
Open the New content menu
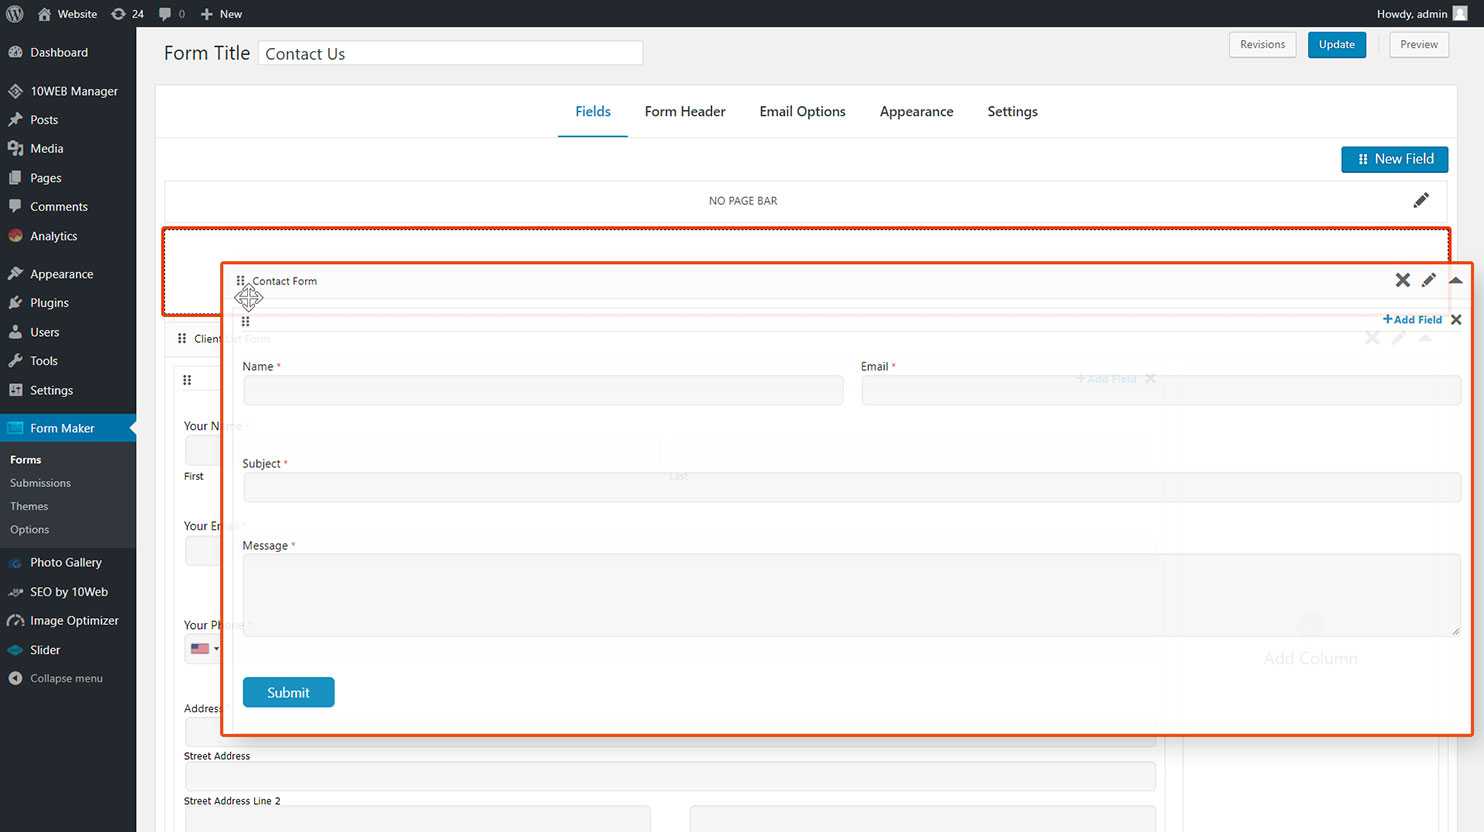tap(221, 14)
